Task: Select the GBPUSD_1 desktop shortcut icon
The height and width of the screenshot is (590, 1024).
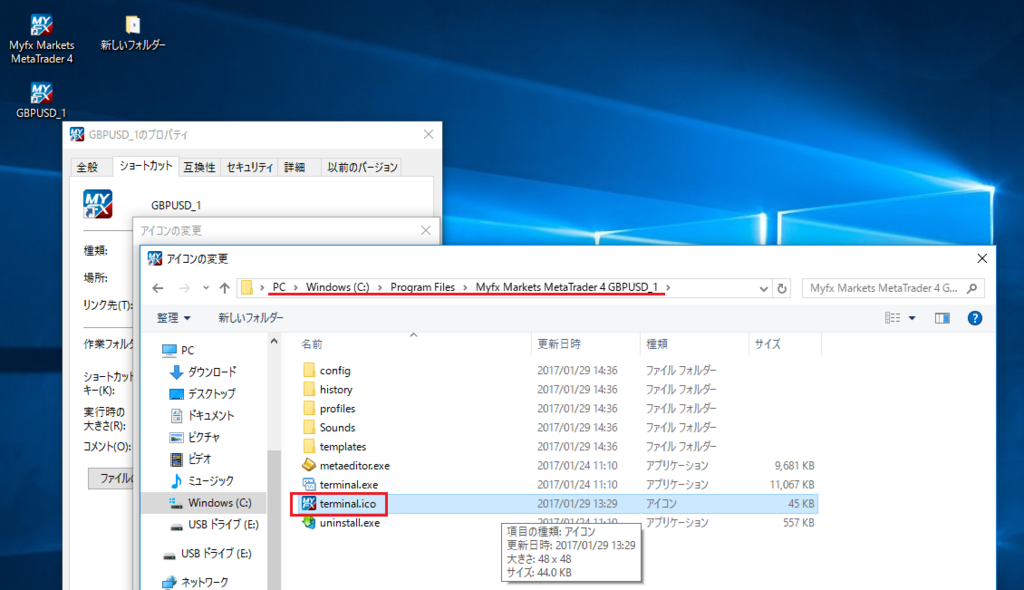Action: tap(41, 100)
